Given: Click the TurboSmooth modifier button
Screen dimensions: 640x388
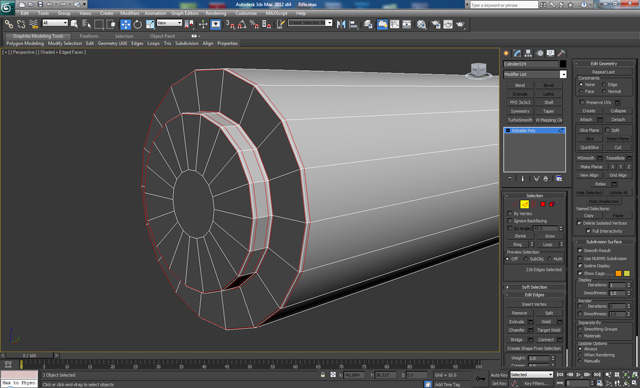Looking at the screenshot, I should pyautogui.click(x=520, y=120).
